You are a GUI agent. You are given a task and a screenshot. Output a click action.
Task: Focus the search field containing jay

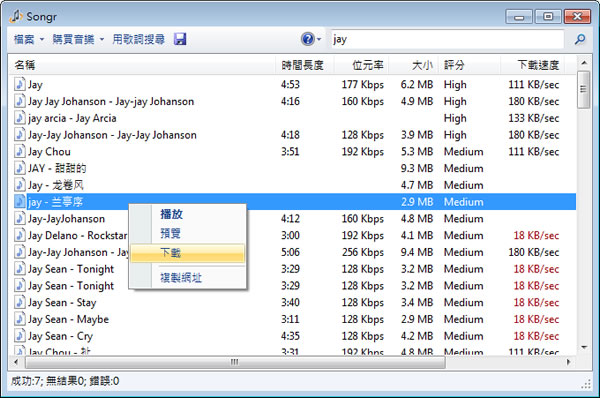point(447,39)
